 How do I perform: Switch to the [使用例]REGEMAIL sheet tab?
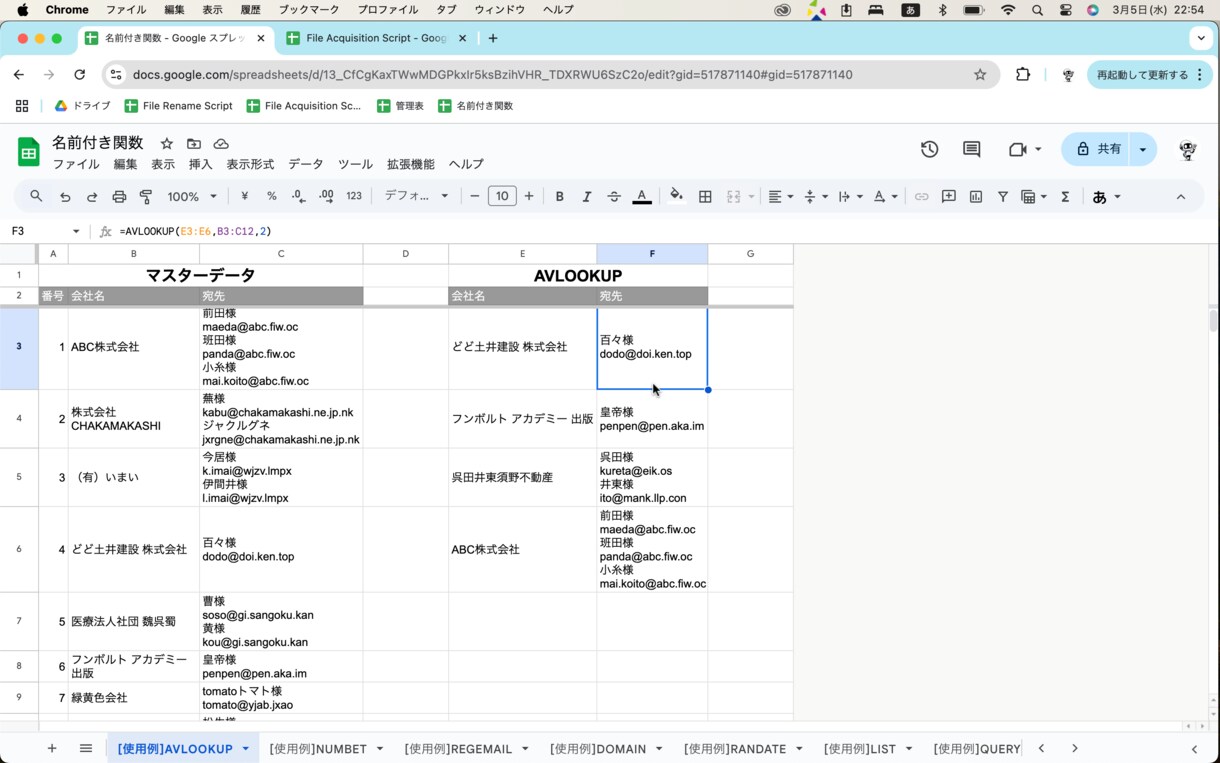[x=458, y=749]
